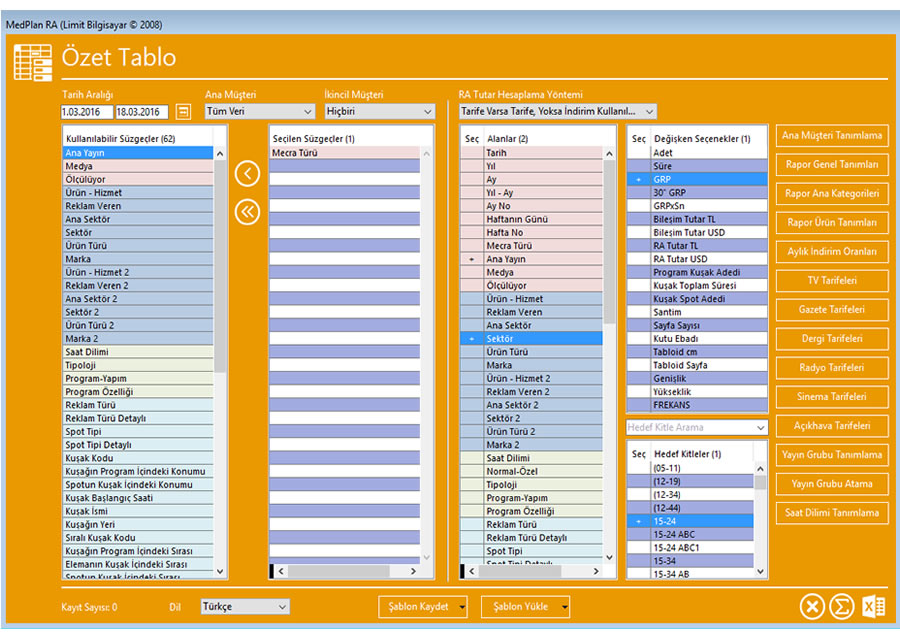Image resolution: width=900 pixels, height=638 pixels.
Task: Toggle selection mark beside Sektör in Alanlar
Action: click(471, 339)
